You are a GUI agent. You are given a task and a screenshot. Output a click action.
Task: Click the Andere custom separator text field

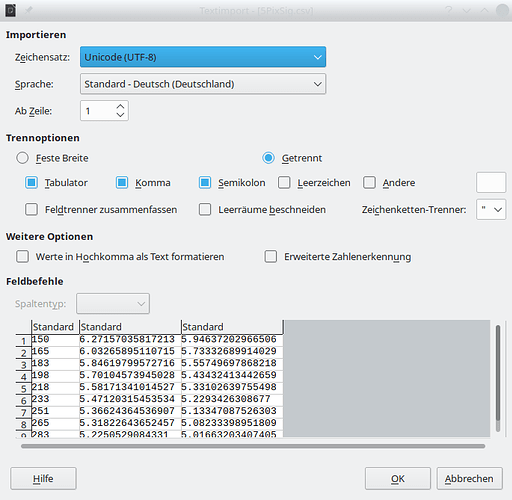tap(491, 183)
